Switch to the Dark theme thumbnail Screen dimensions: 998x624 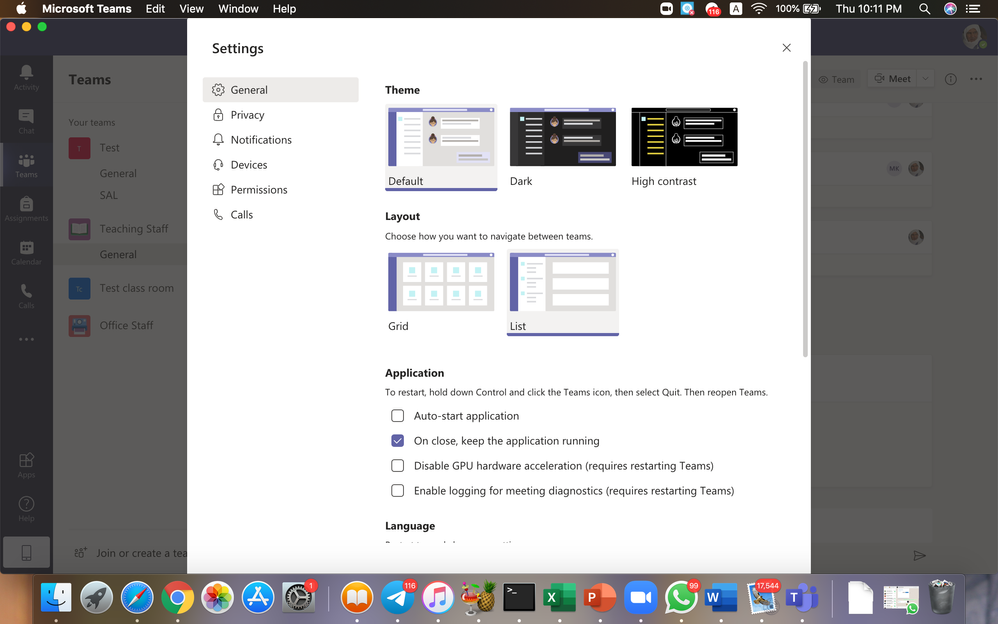(563, 137)
